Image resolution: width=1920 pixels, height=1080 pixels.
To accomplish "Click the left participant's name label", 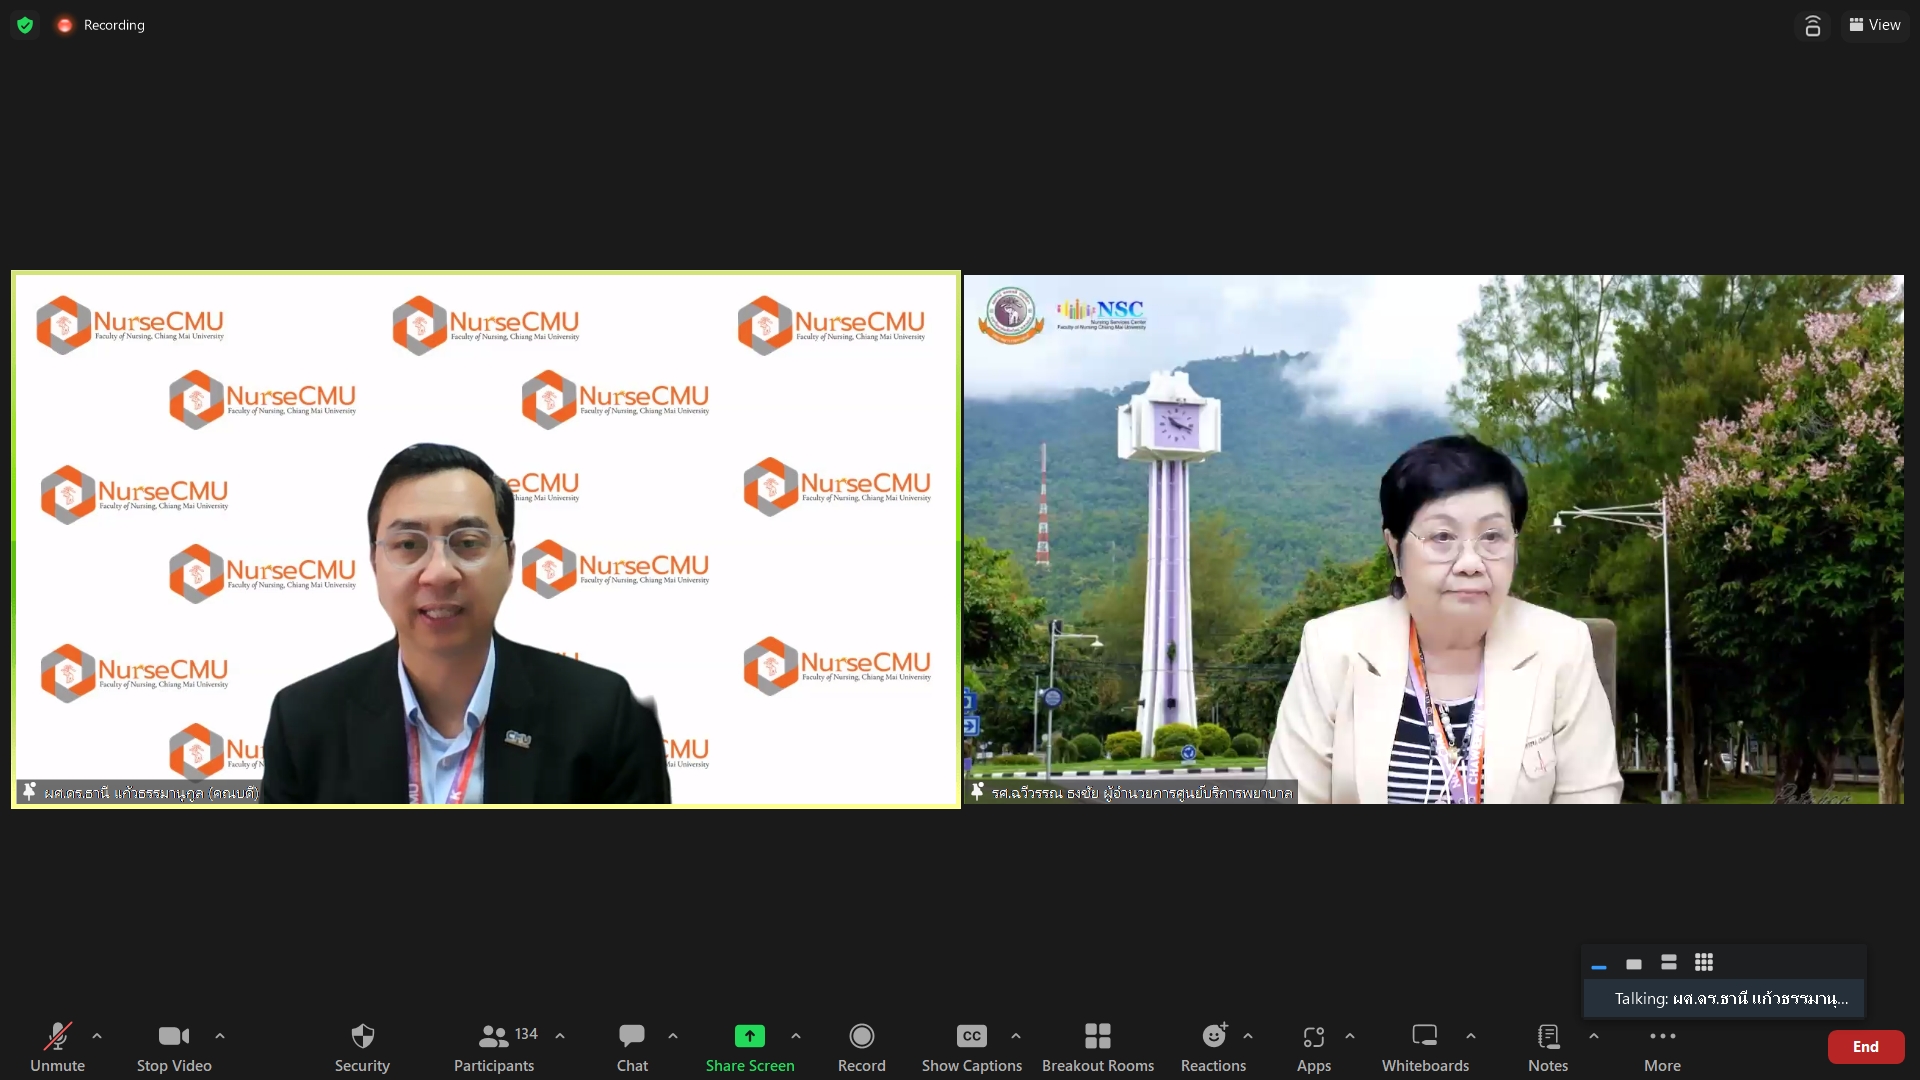I will click(151, 793).
